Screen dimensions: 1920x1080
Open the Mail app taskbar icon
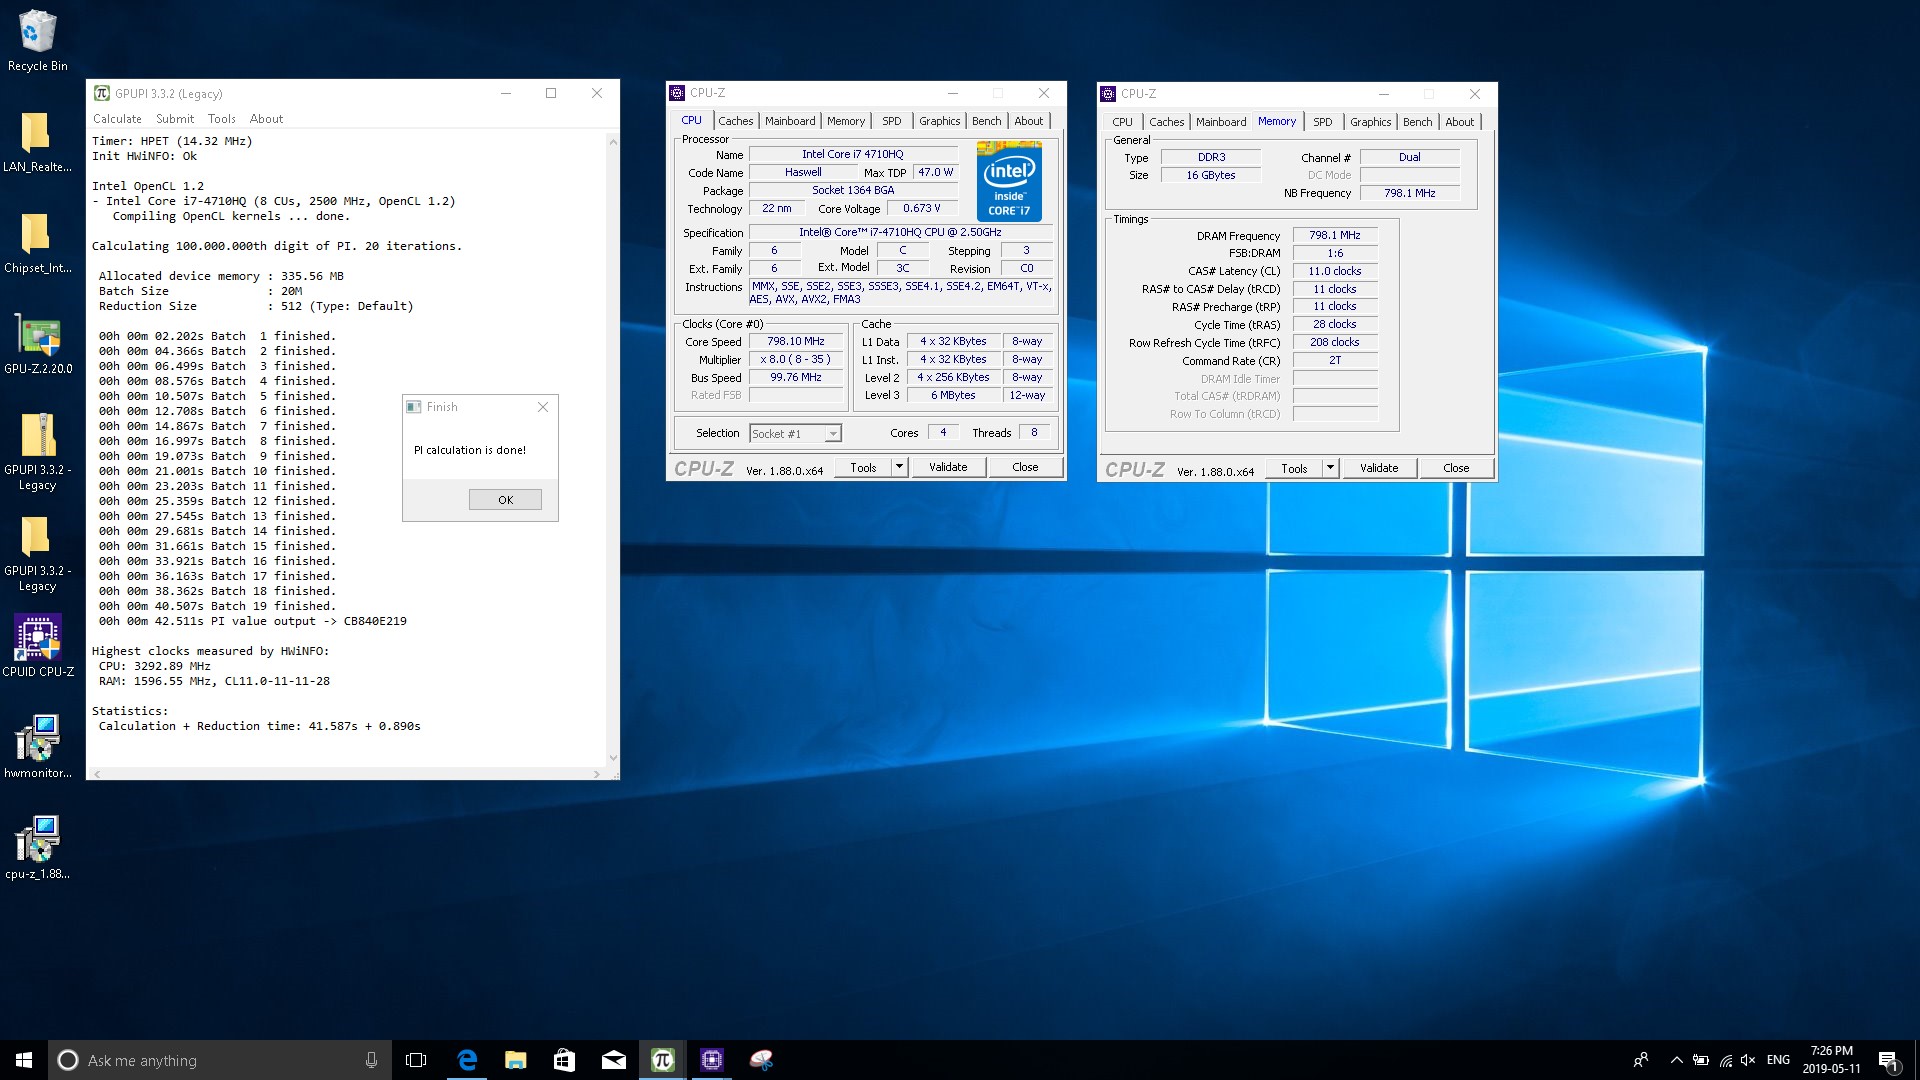point(613,1060)
